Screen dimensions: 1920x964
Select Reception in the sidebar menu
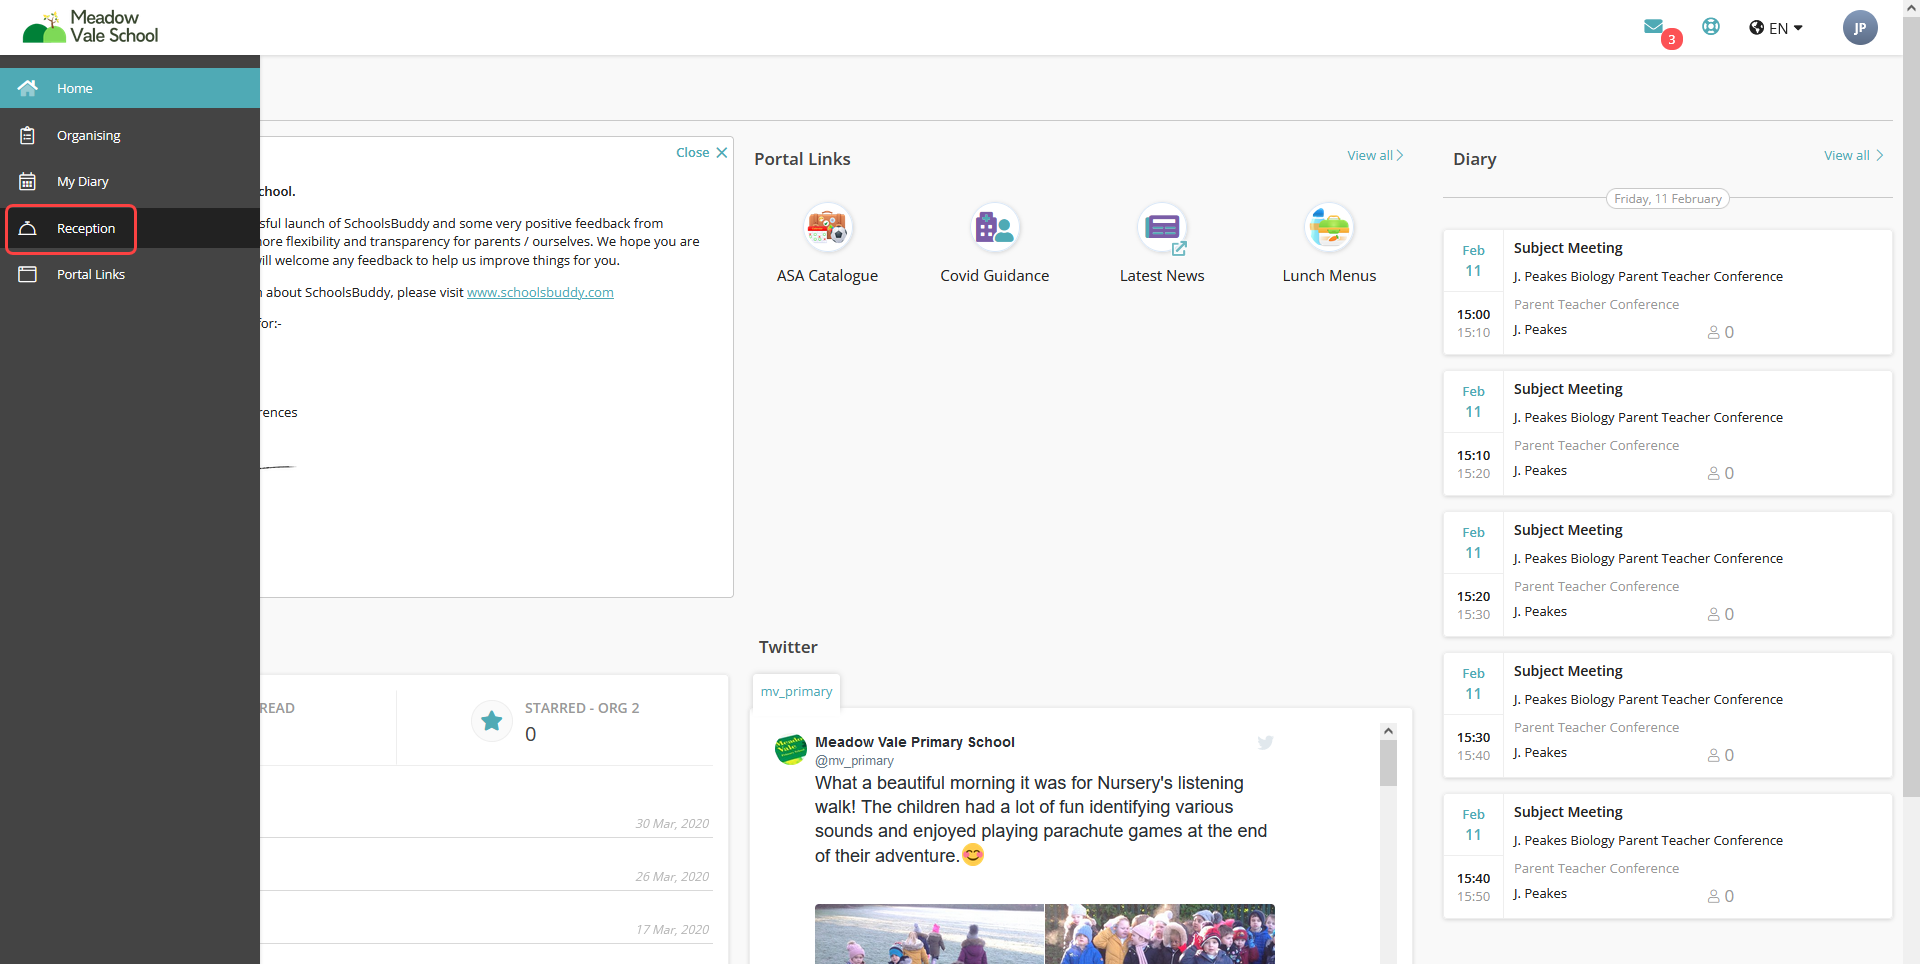click(85, 228)
